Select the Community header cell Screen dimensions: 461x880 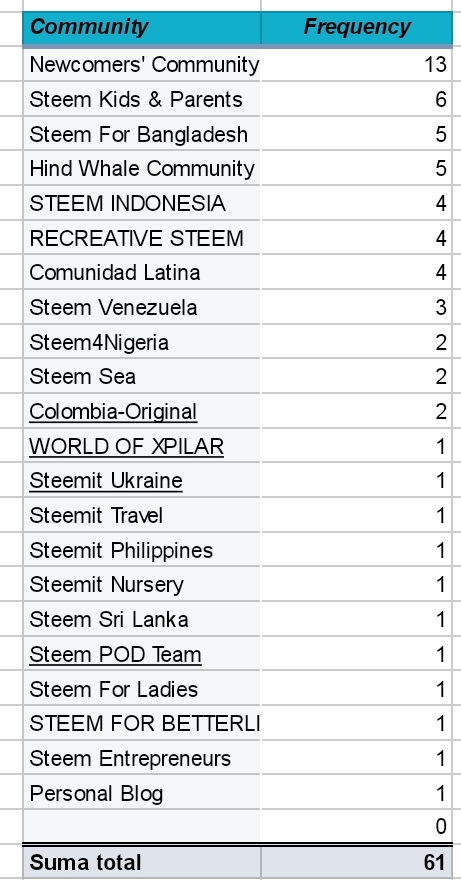point(142,28)
